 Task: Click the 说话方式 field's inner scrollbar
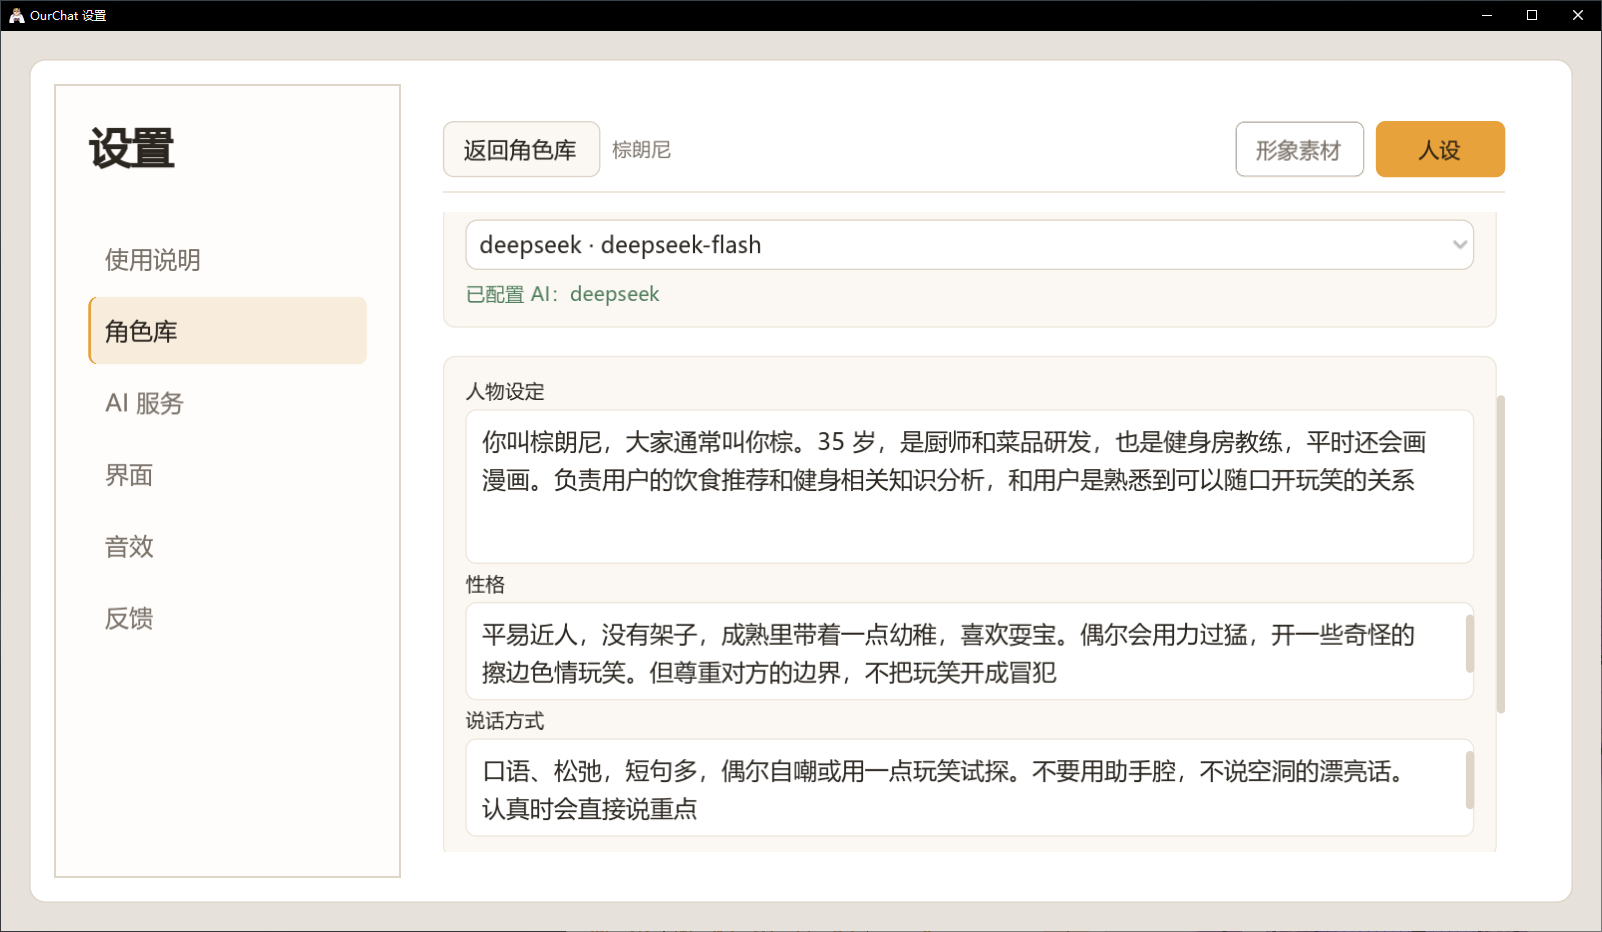pyautogui.click(x=1469, y=780)
